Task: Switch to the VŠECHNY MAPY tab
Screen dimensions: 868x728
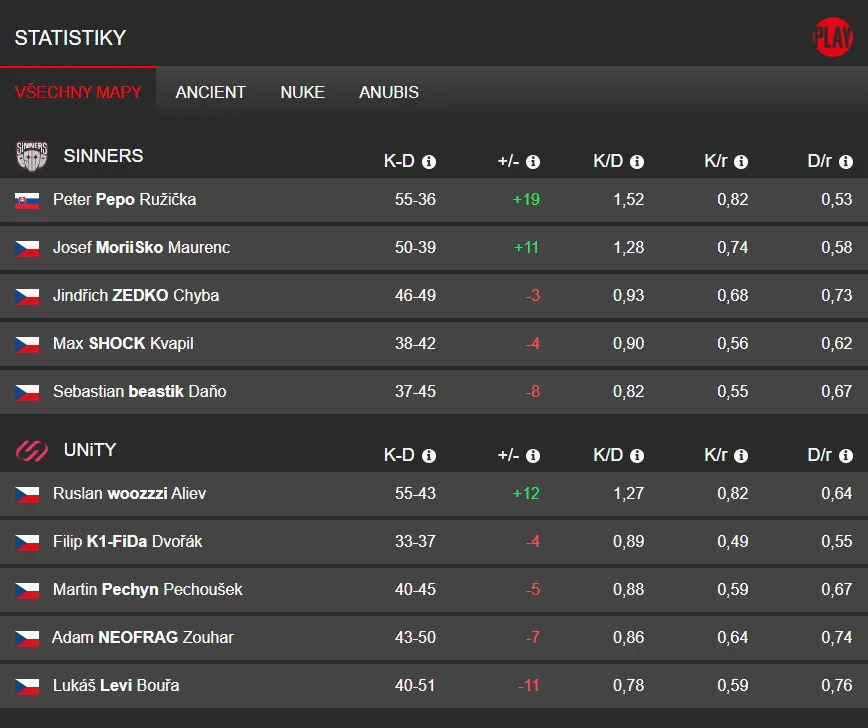Action: pos(78,92)
